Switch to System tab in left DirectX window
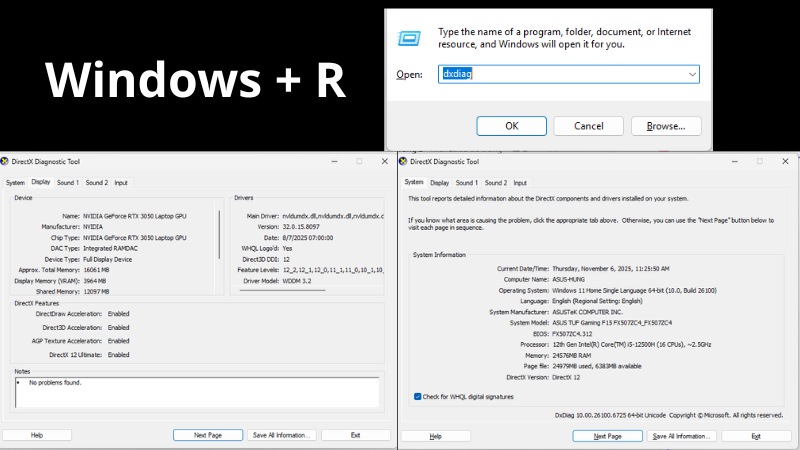The width and height of the screenshot is (800, 450). tap(15, 183)
